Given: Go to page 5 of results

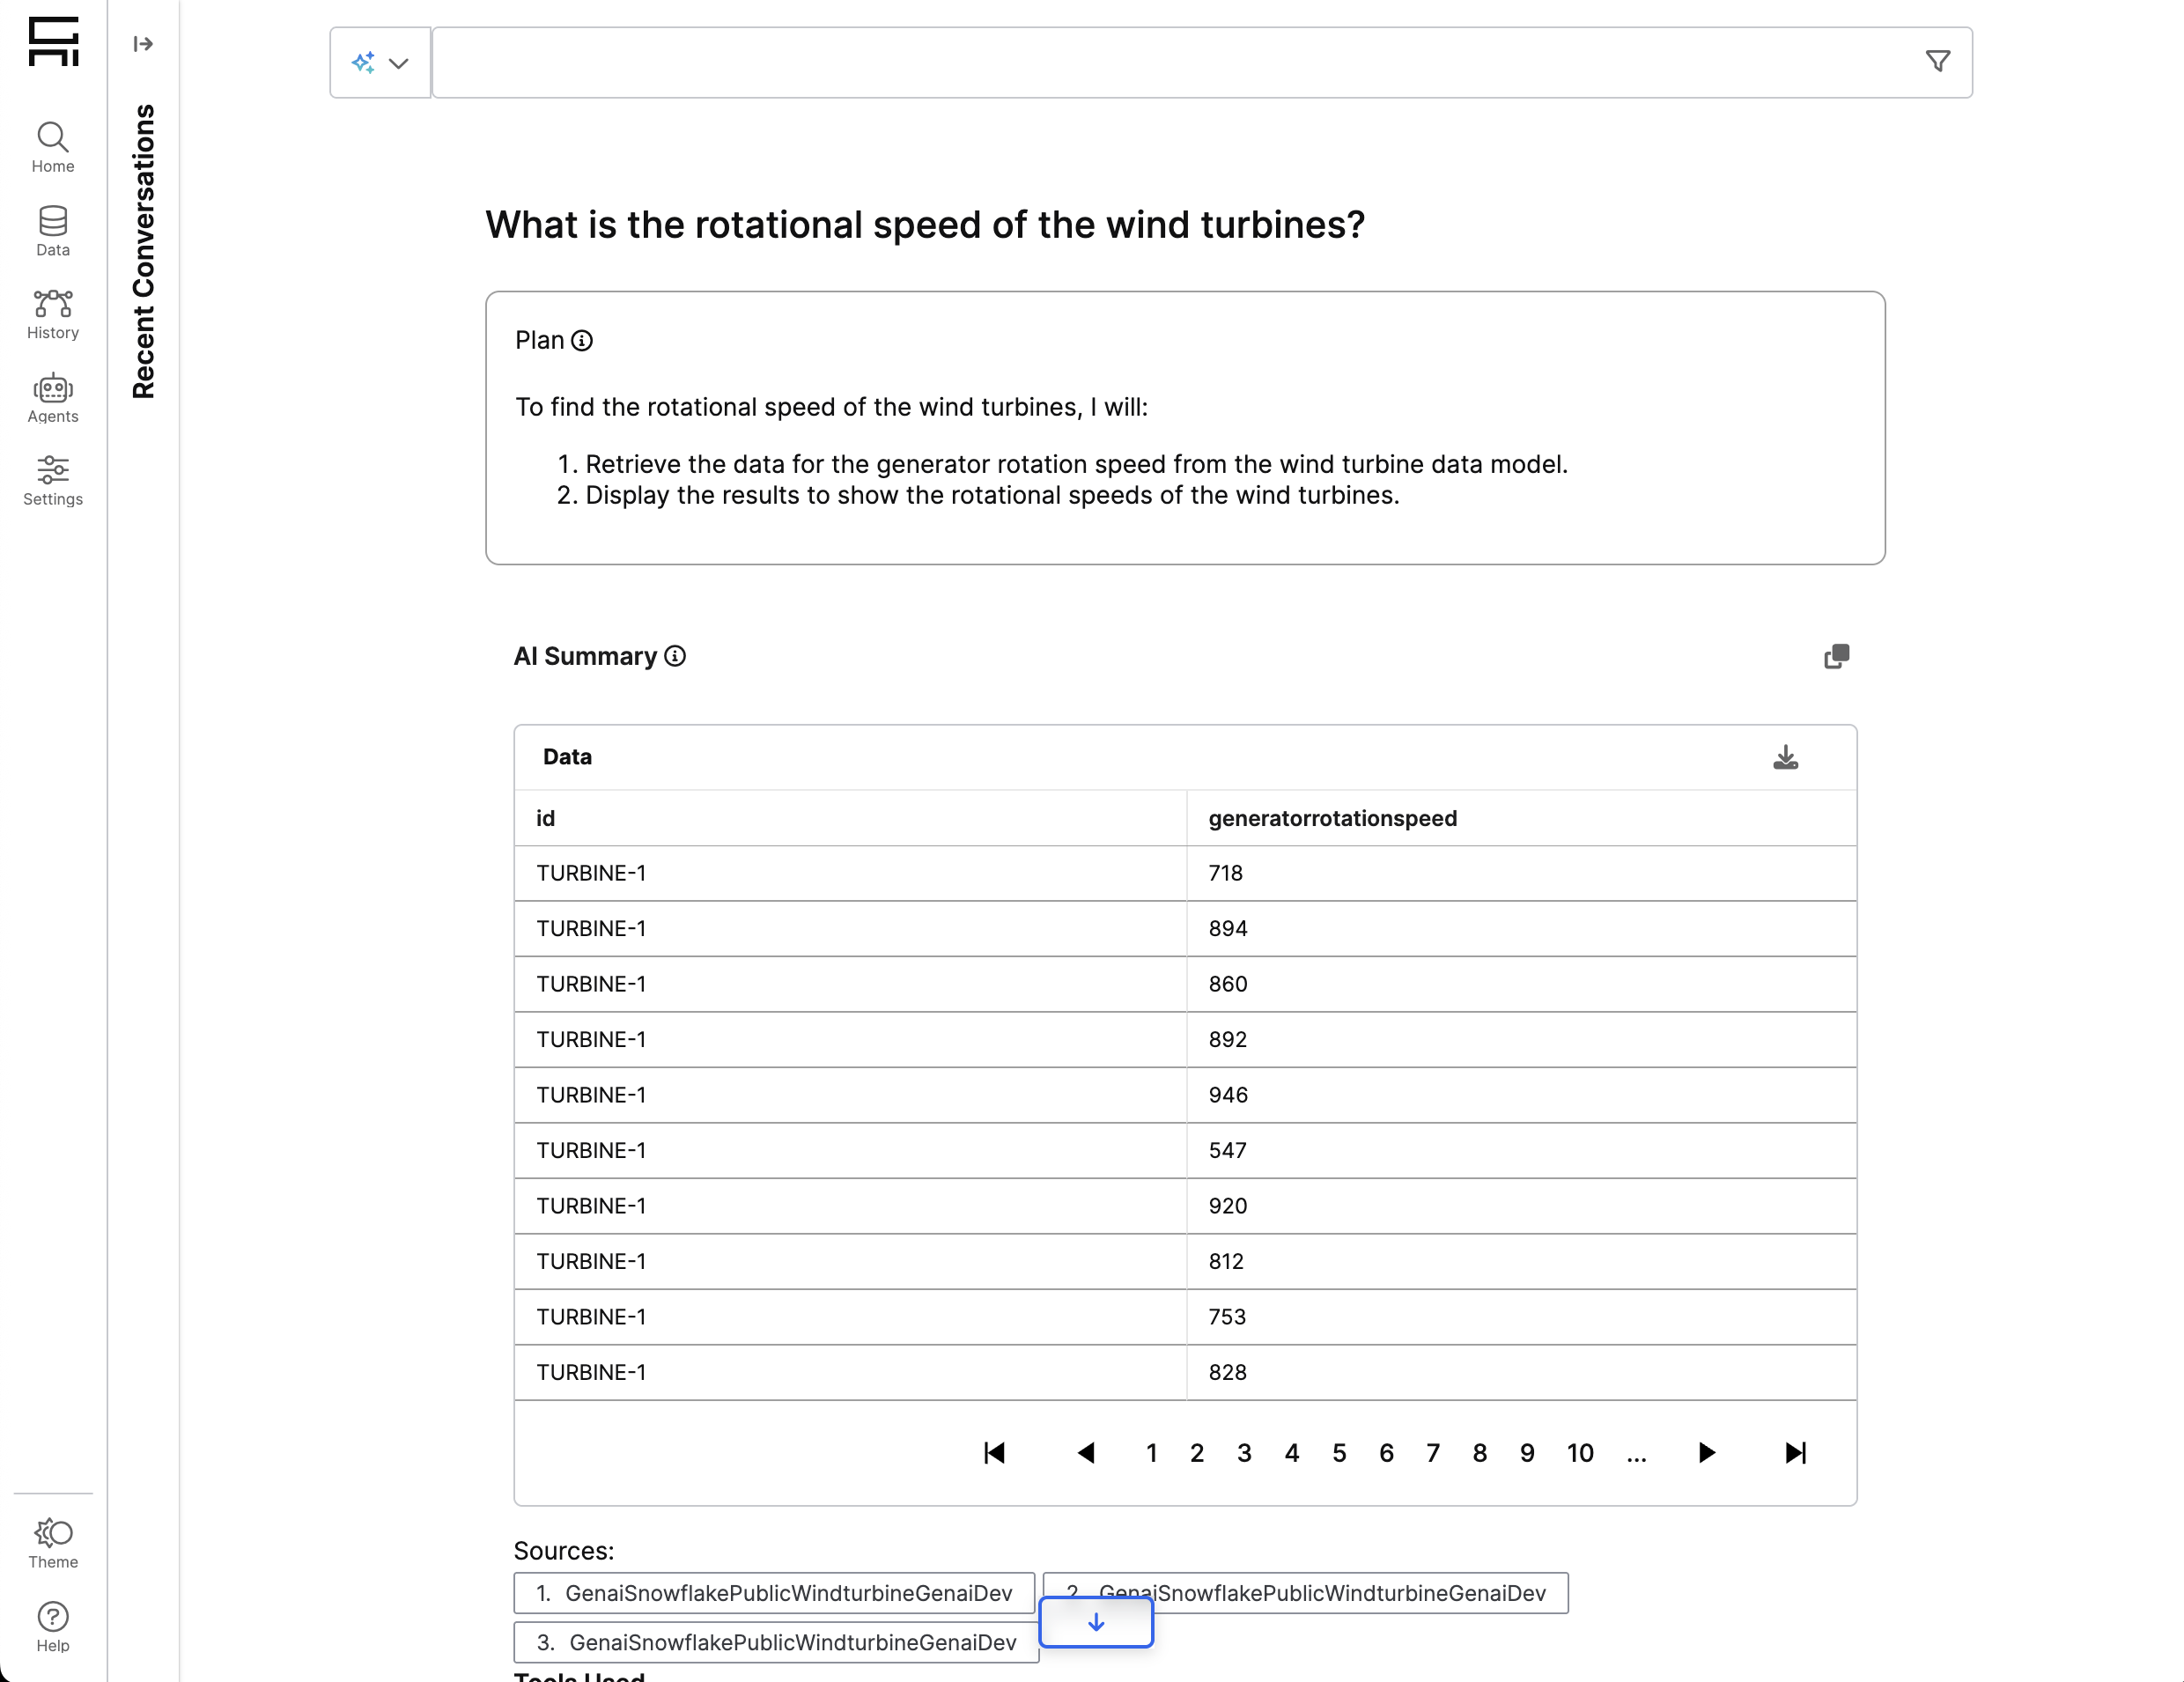Looking at the screenshot, I should [x=1339, y=1453].
